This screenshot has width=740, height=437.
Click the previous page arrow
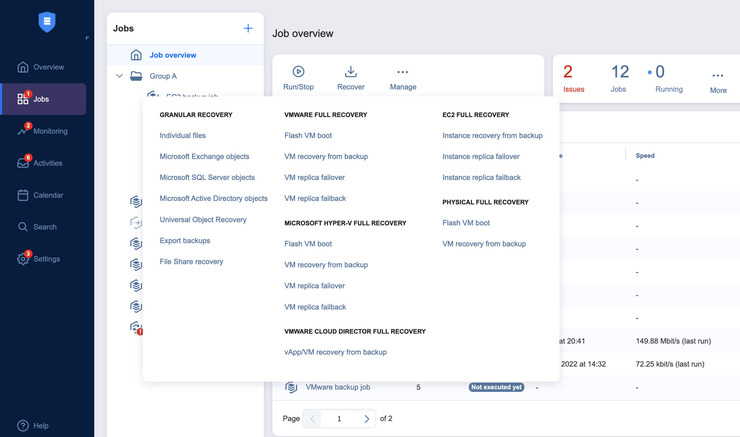coord(313,418)
